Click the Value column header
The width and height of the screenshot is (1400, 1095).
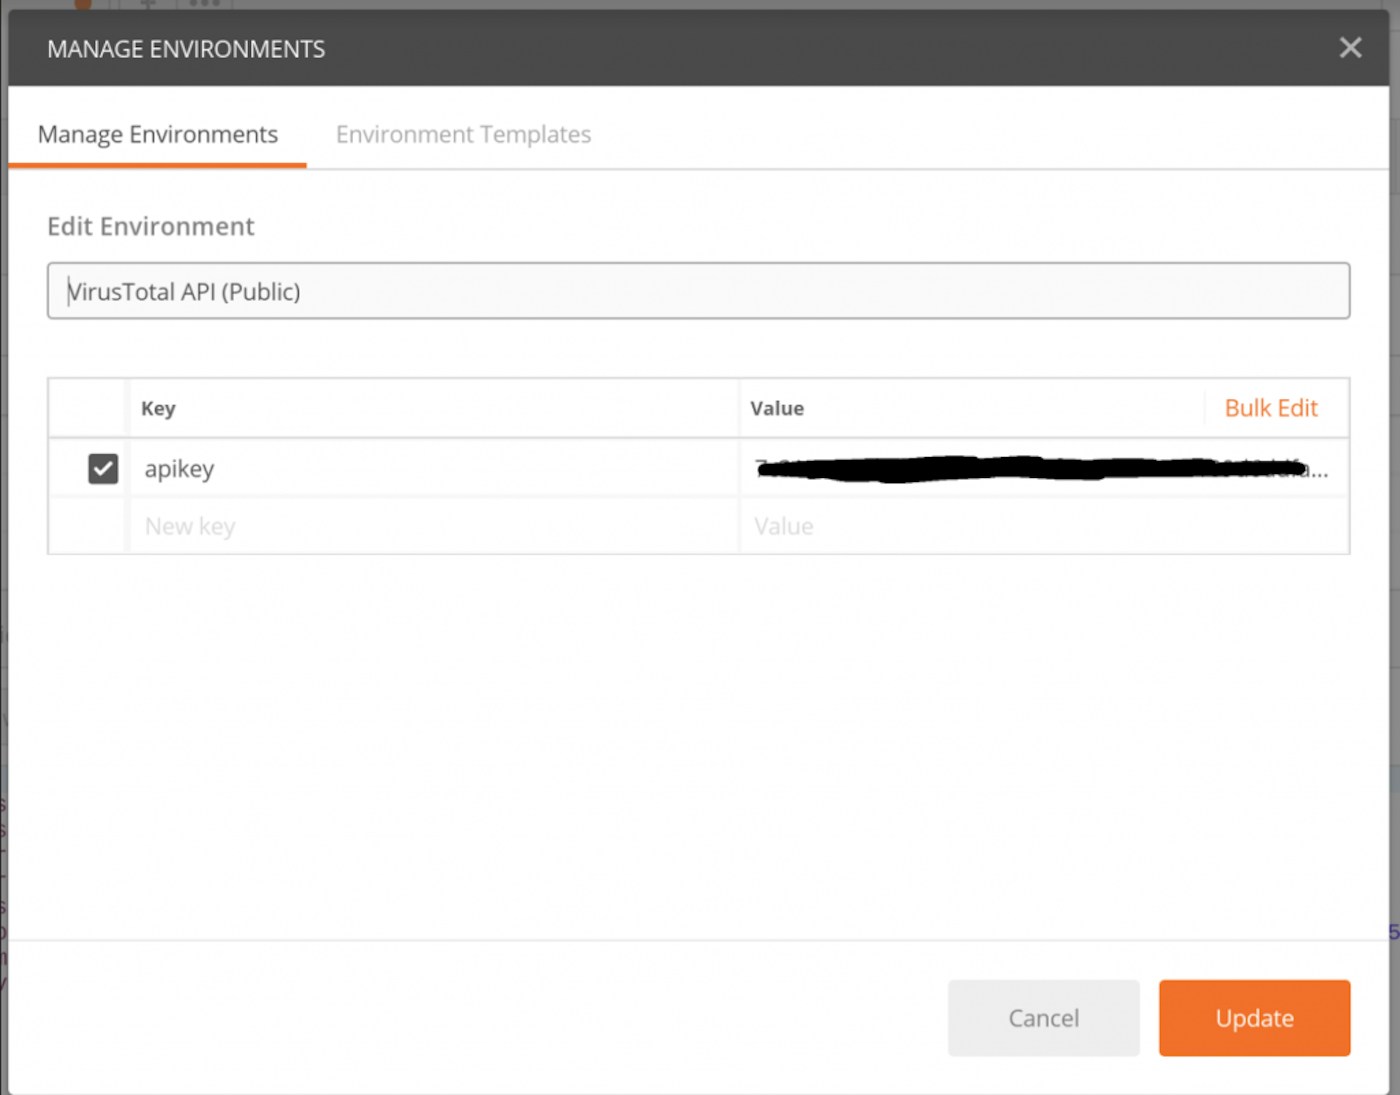click(777, 408)
